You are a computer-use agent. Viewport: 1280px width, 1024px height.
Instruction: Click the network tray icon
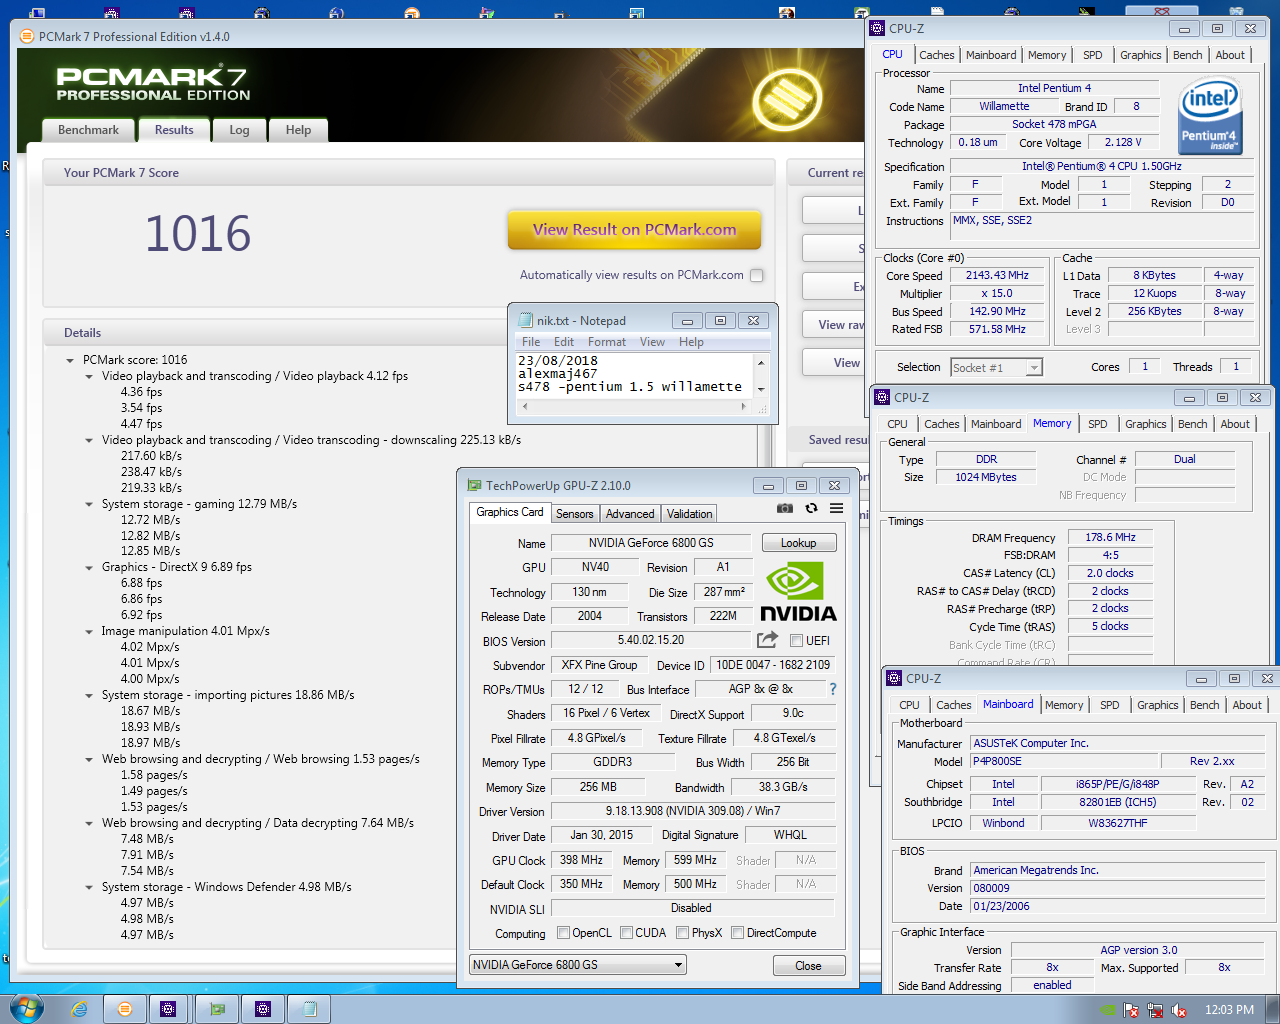pyautogui.click(x=1156, y=1010)
